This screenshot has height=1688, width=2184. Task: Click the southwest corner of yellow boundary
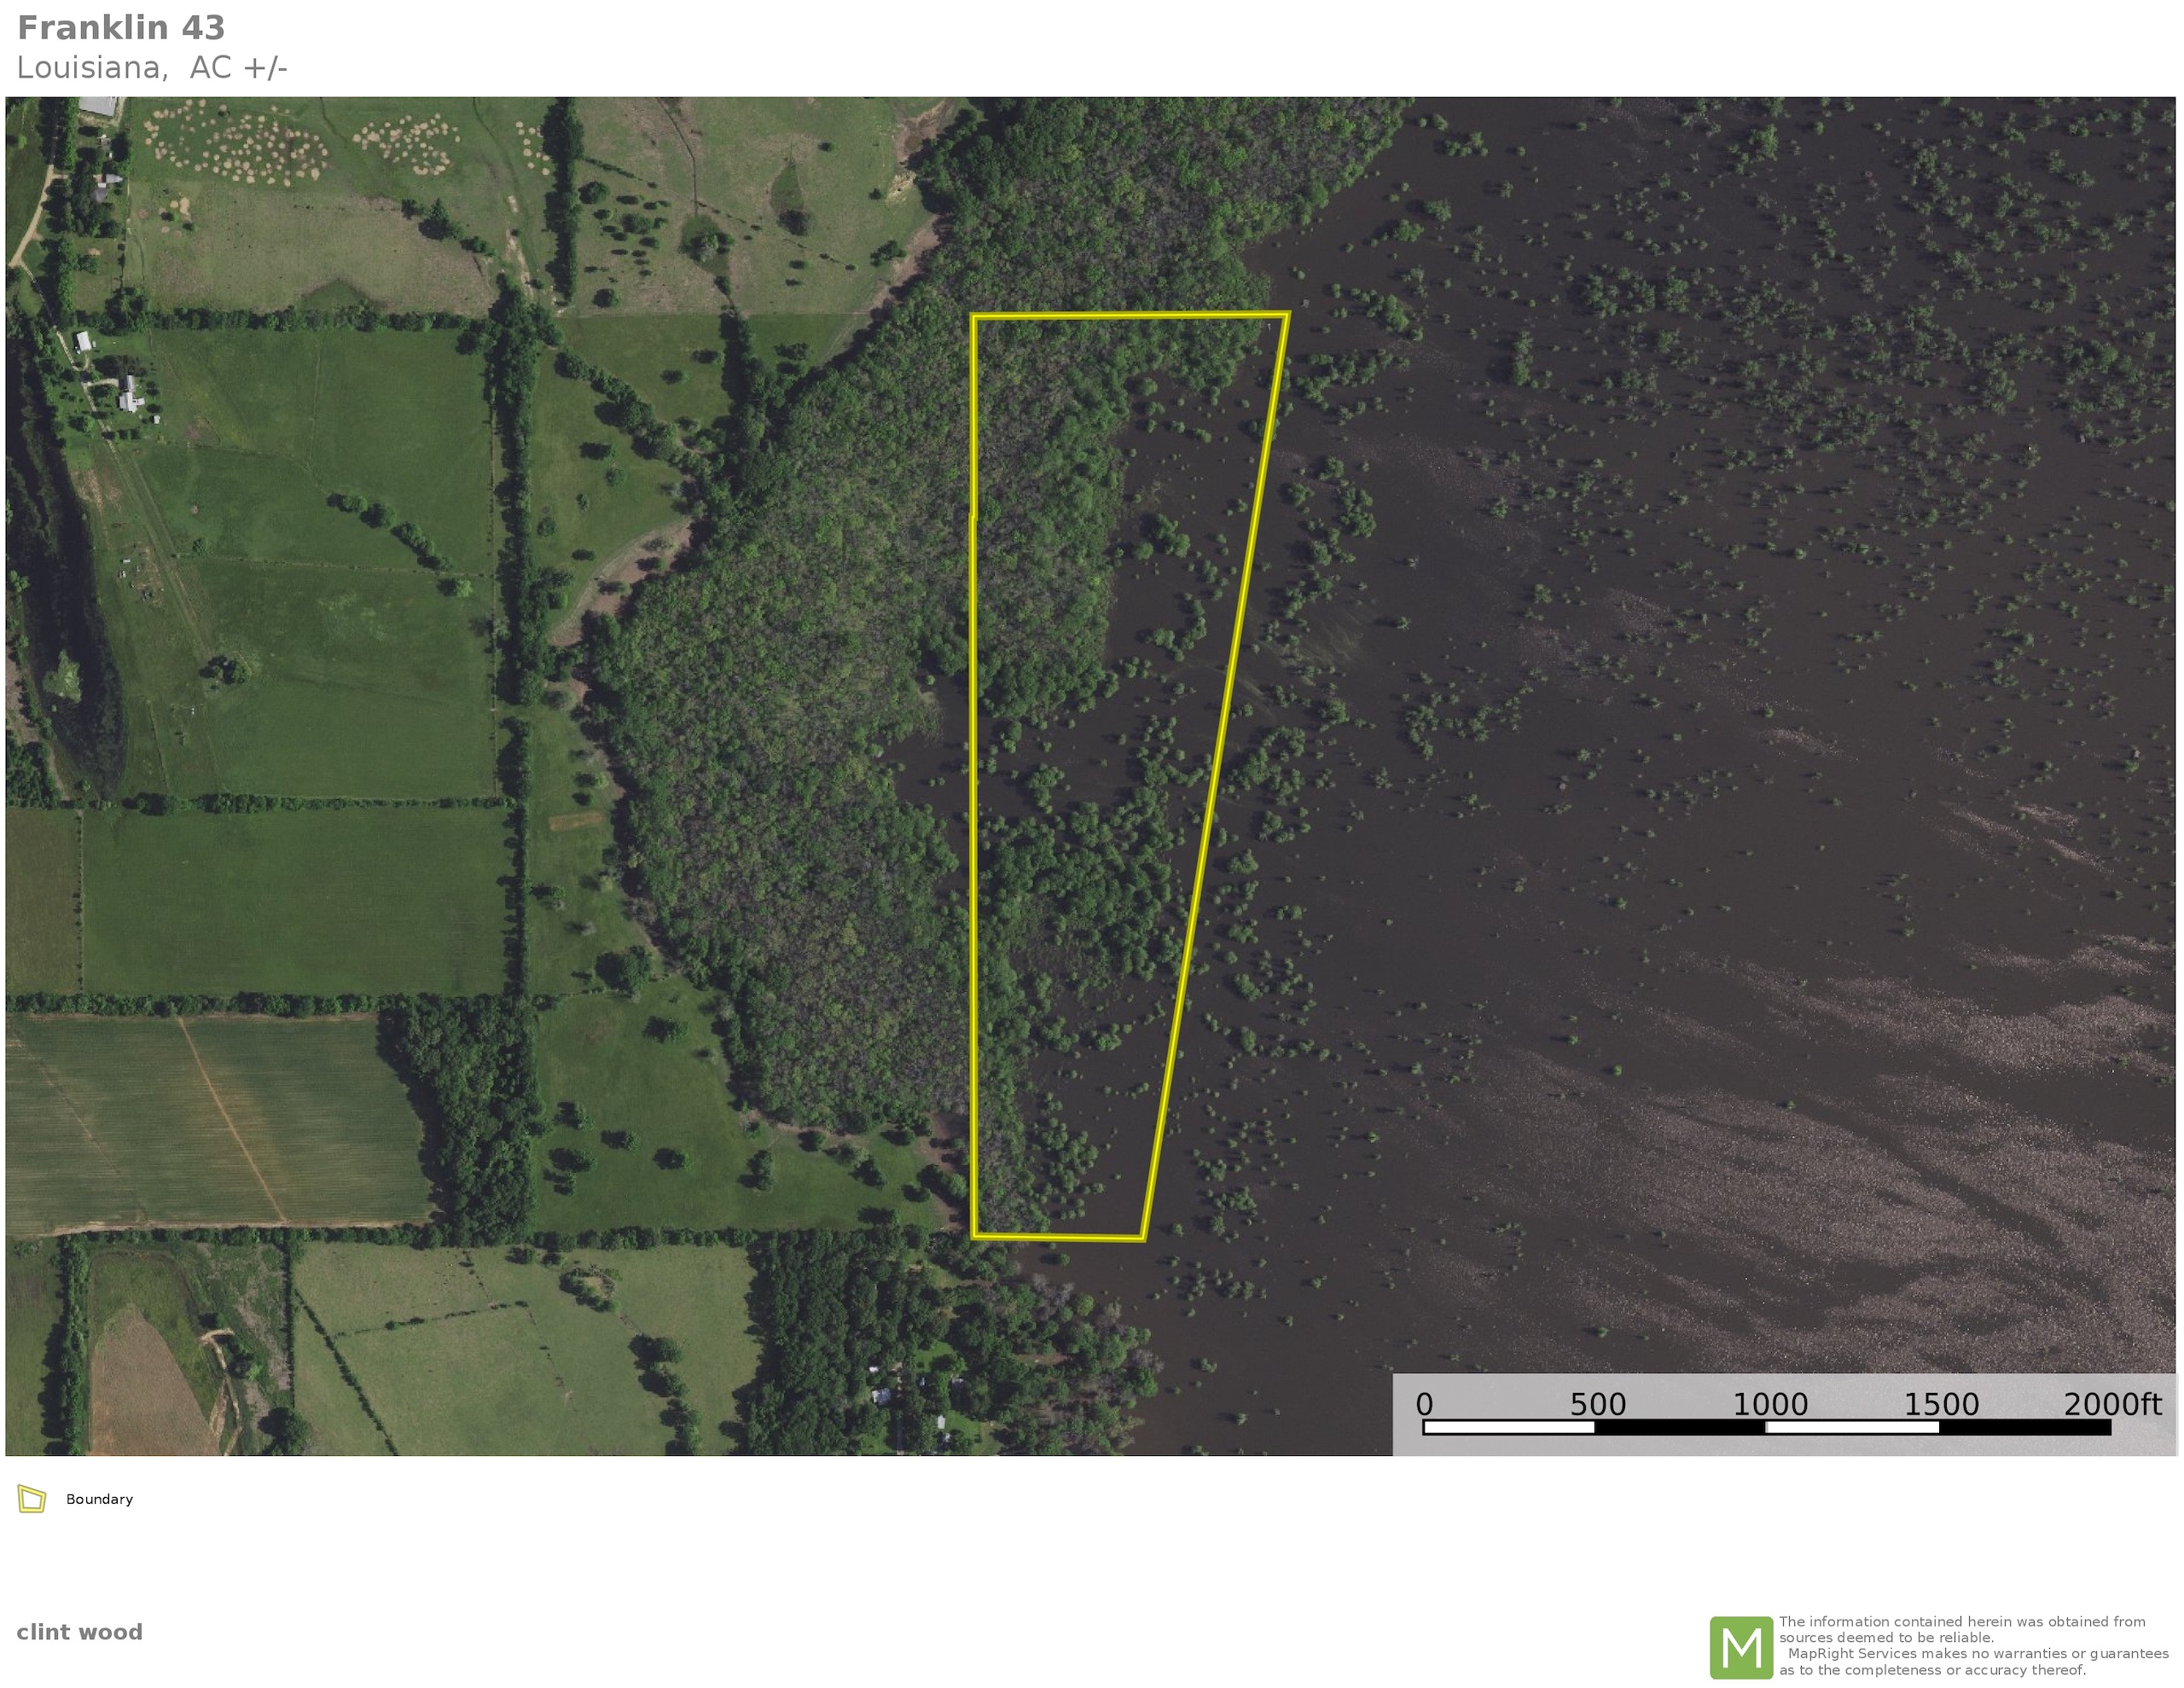(x=975, y=1236)
